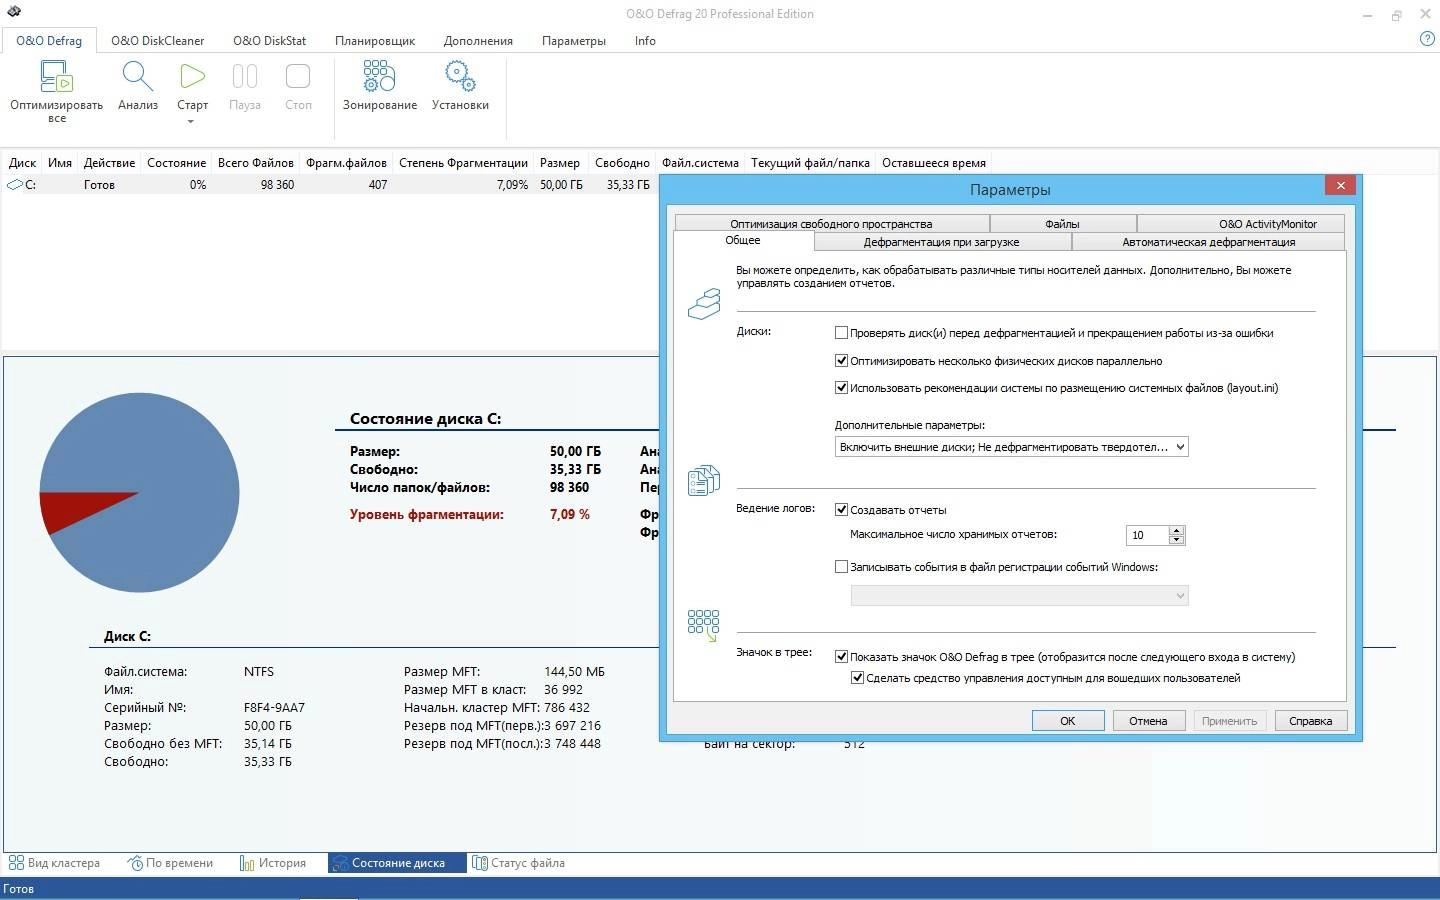
Task: Click the Уровень фрагментации red label
Action: (427, 515)
